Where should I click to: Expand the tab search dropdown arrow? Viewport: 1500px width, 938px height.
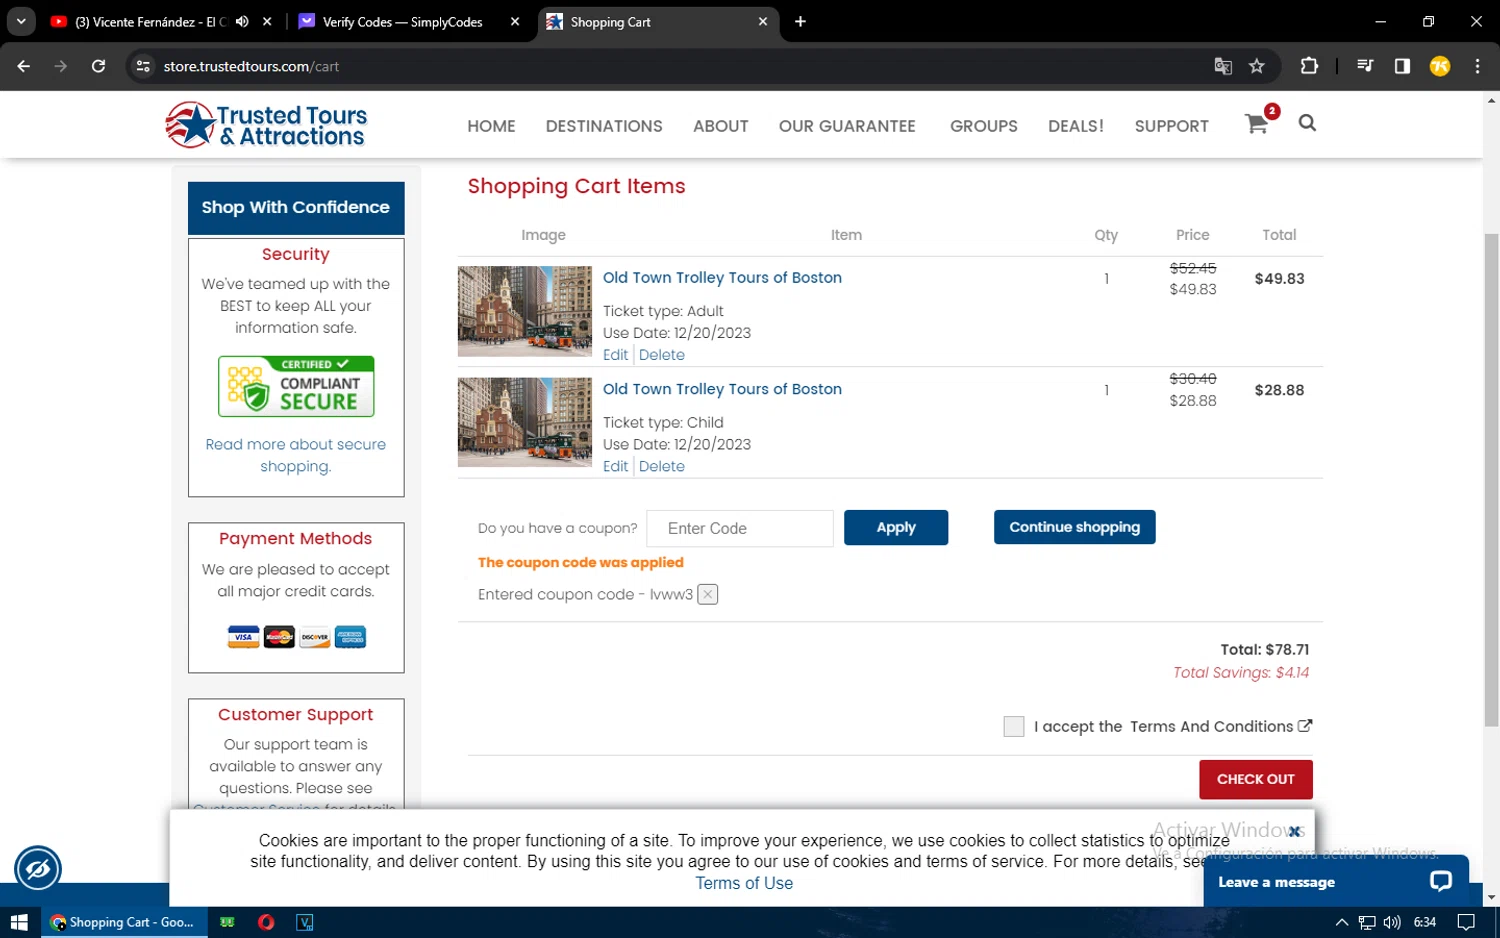(21, 21)
